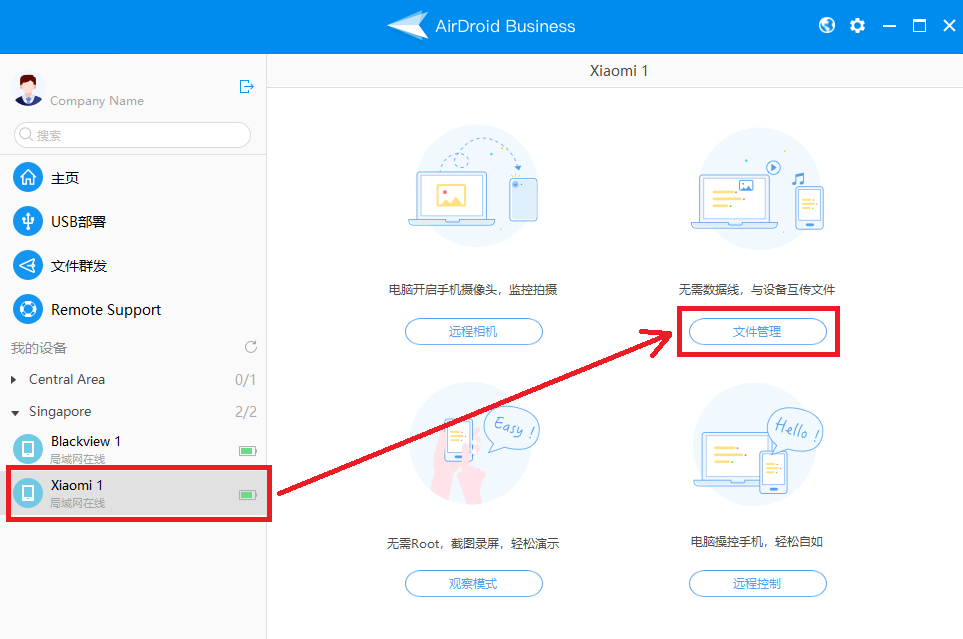Maximize the AirDroid Business window
Screen dimensions: 963x639
pyautogui.click(x=919, y=25)
